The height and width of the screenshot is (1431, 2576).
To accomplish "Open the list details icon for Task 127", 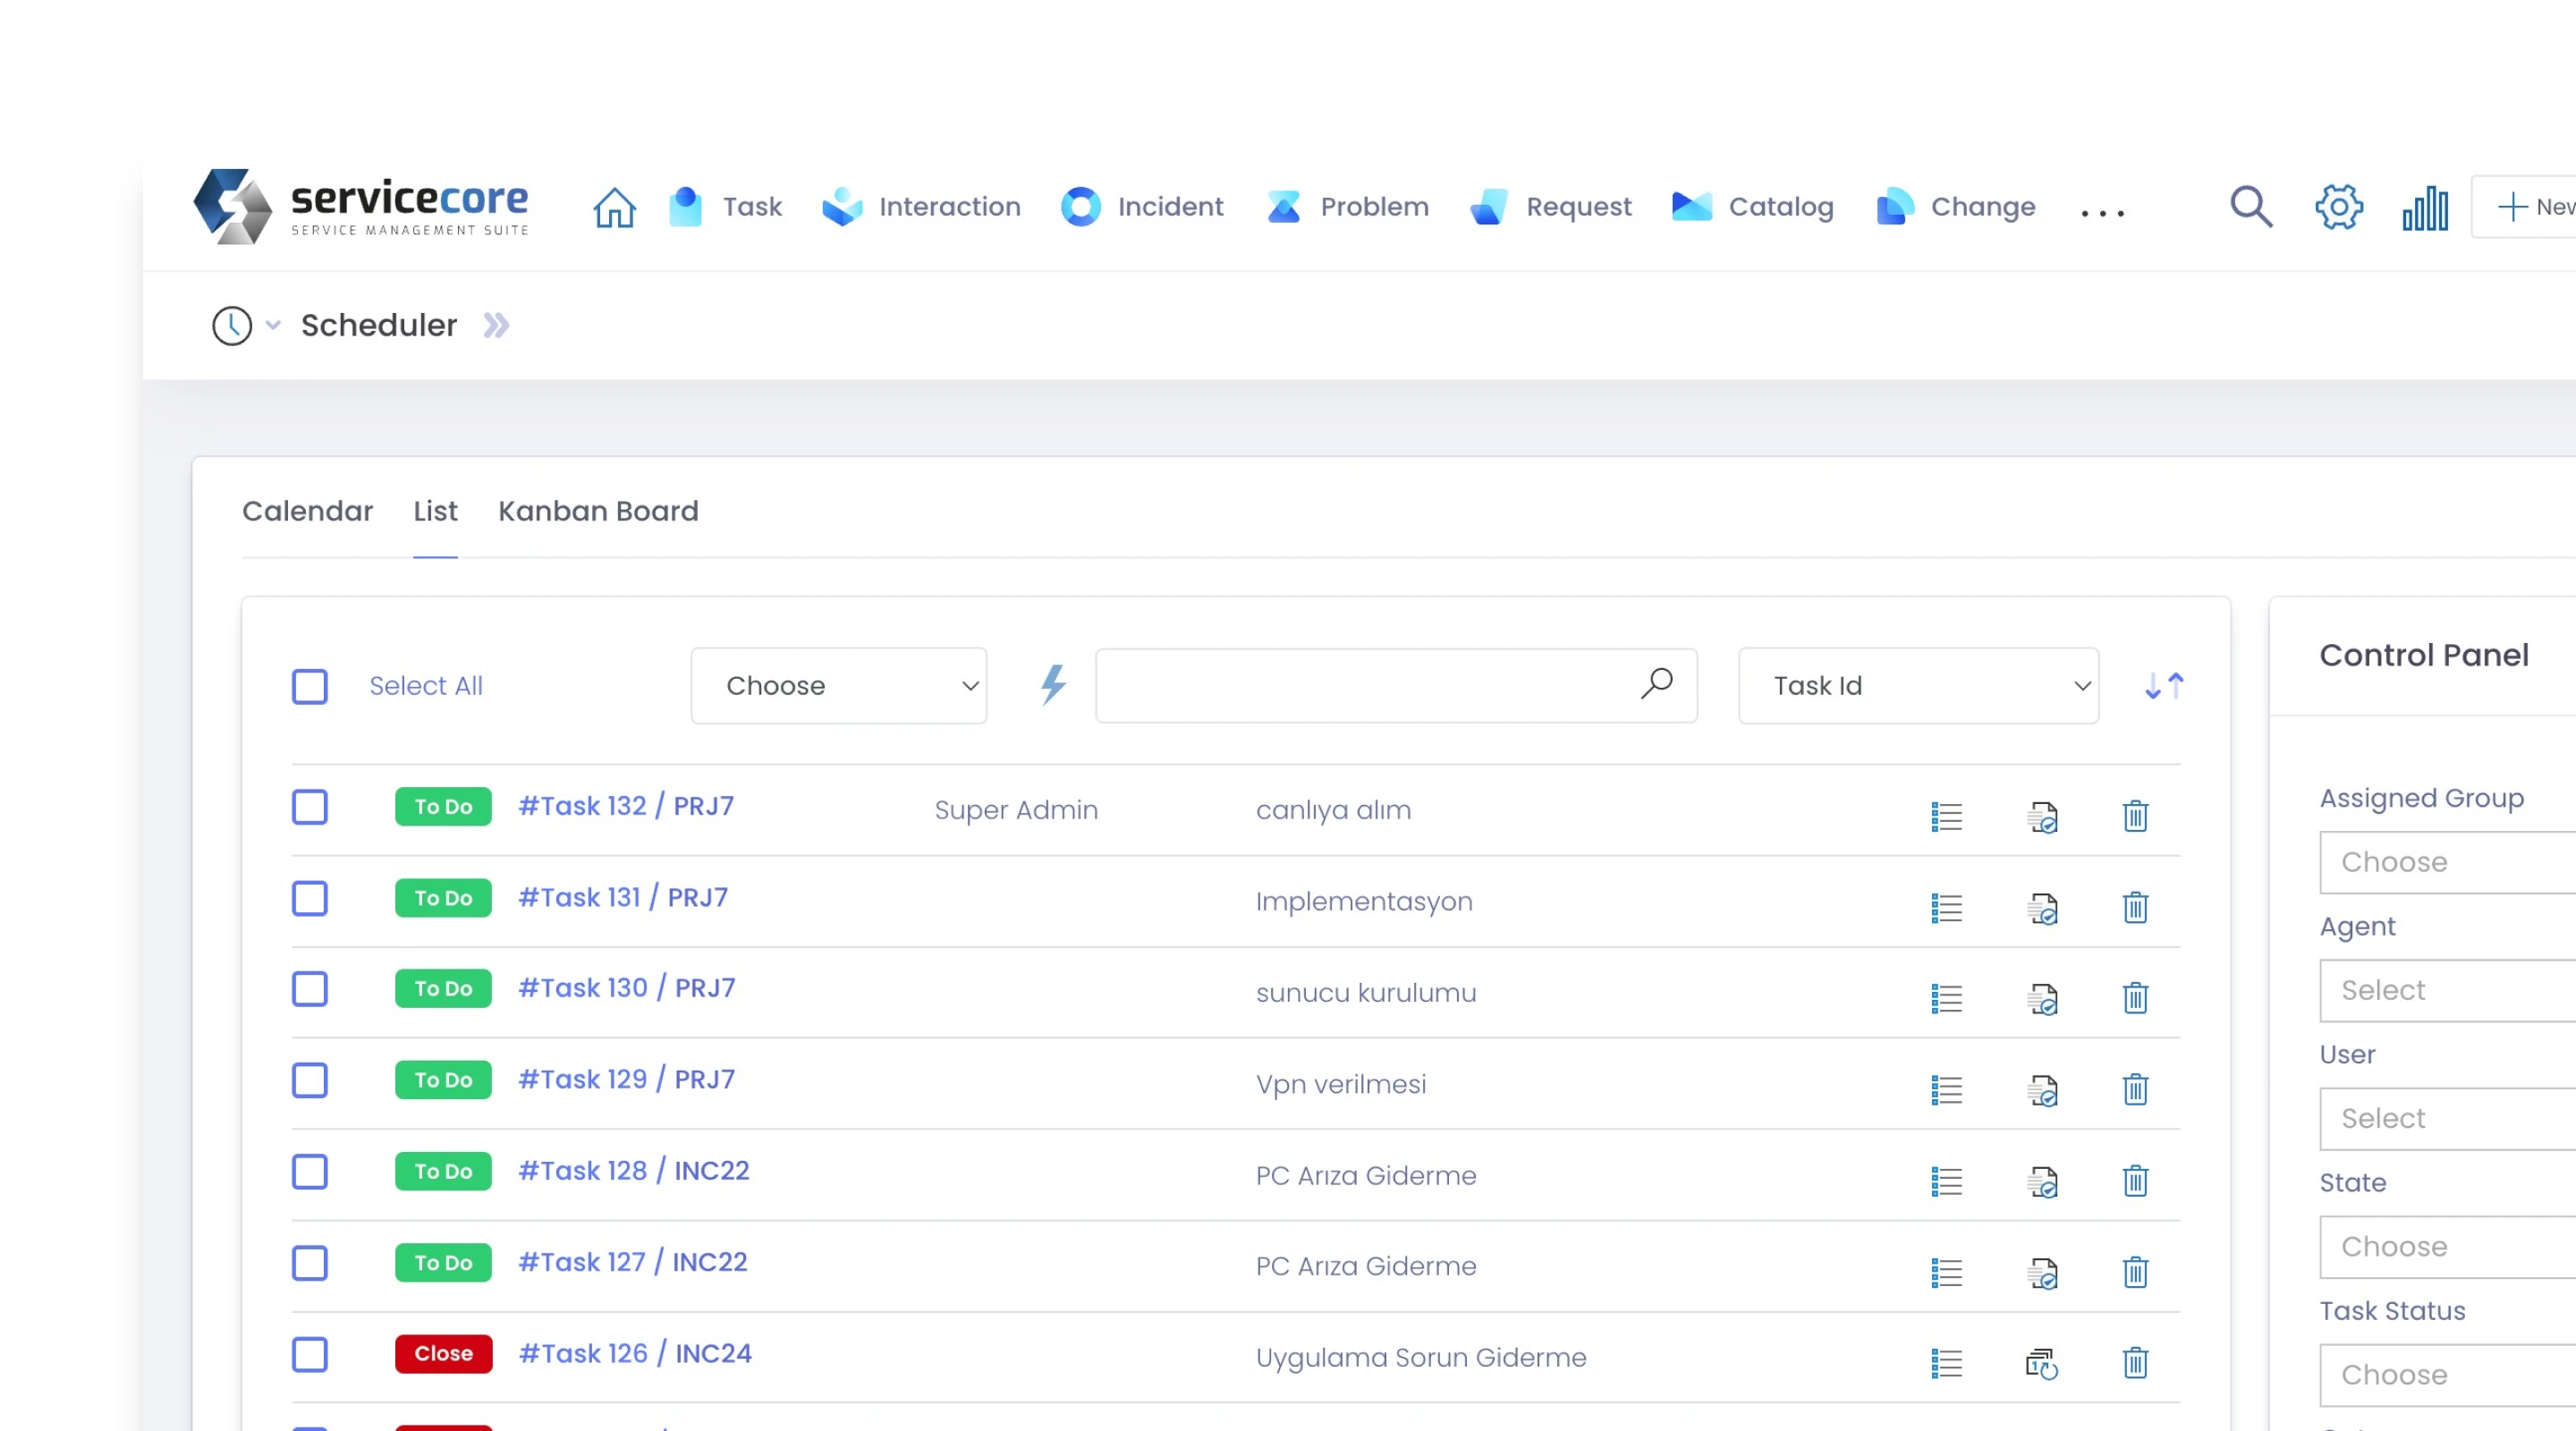I will (x=1947, y=1273).
